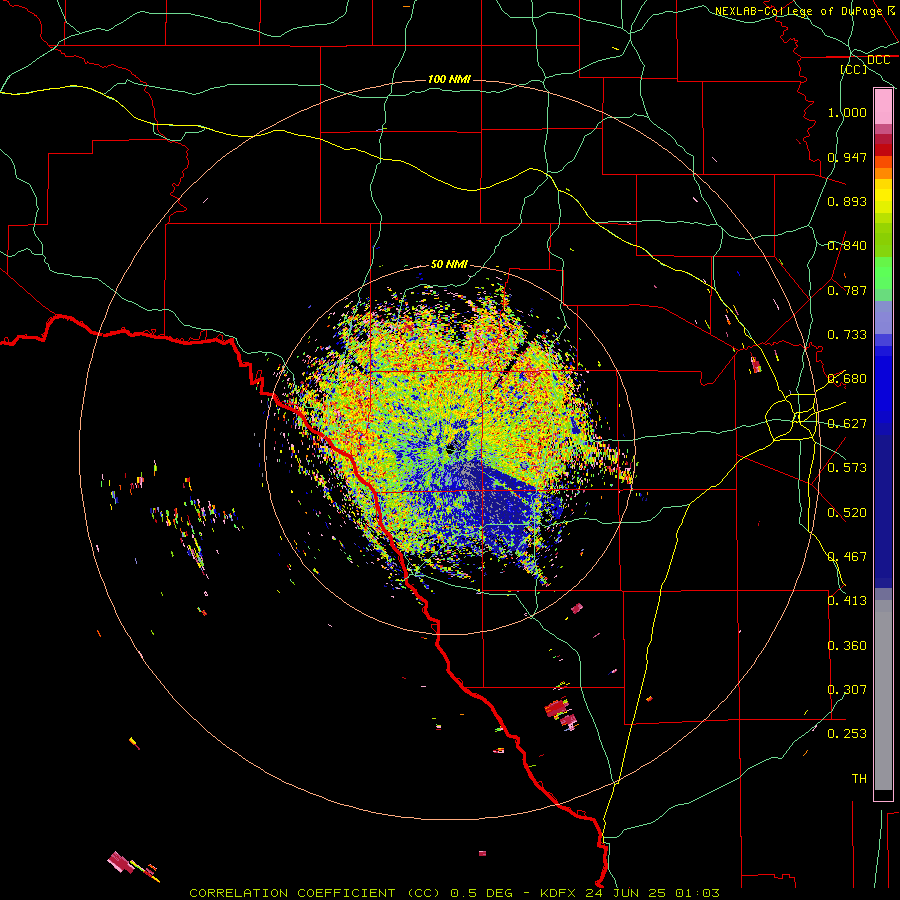Click the 0.840 value on the color scale
Screen dimensions: 900x900
[x=847, y=246]
